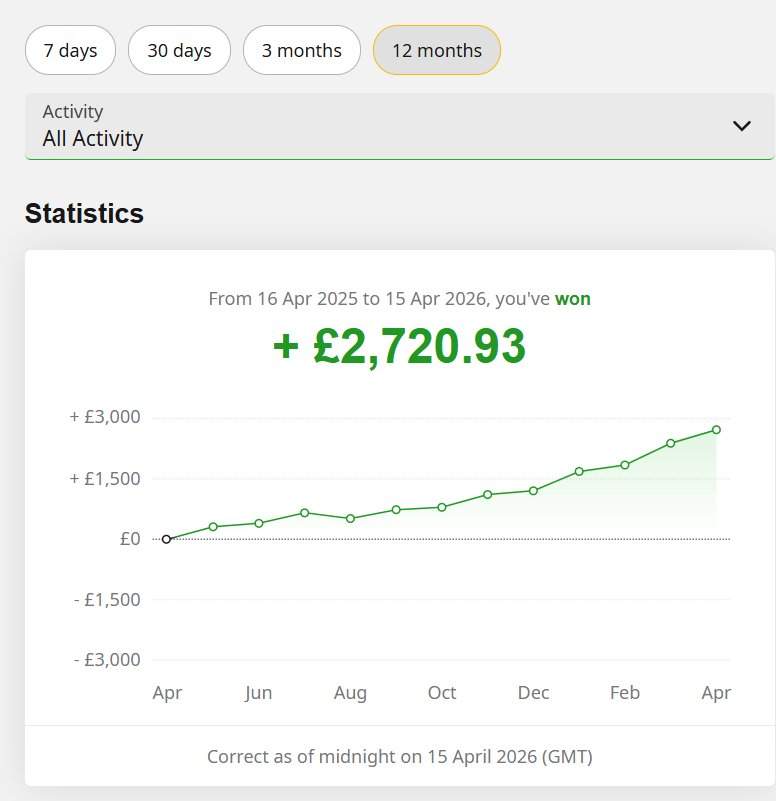The width and height of the screenshot is (776, 801).
Task: Select the 7 days filter
Action: tap(70, 50)
